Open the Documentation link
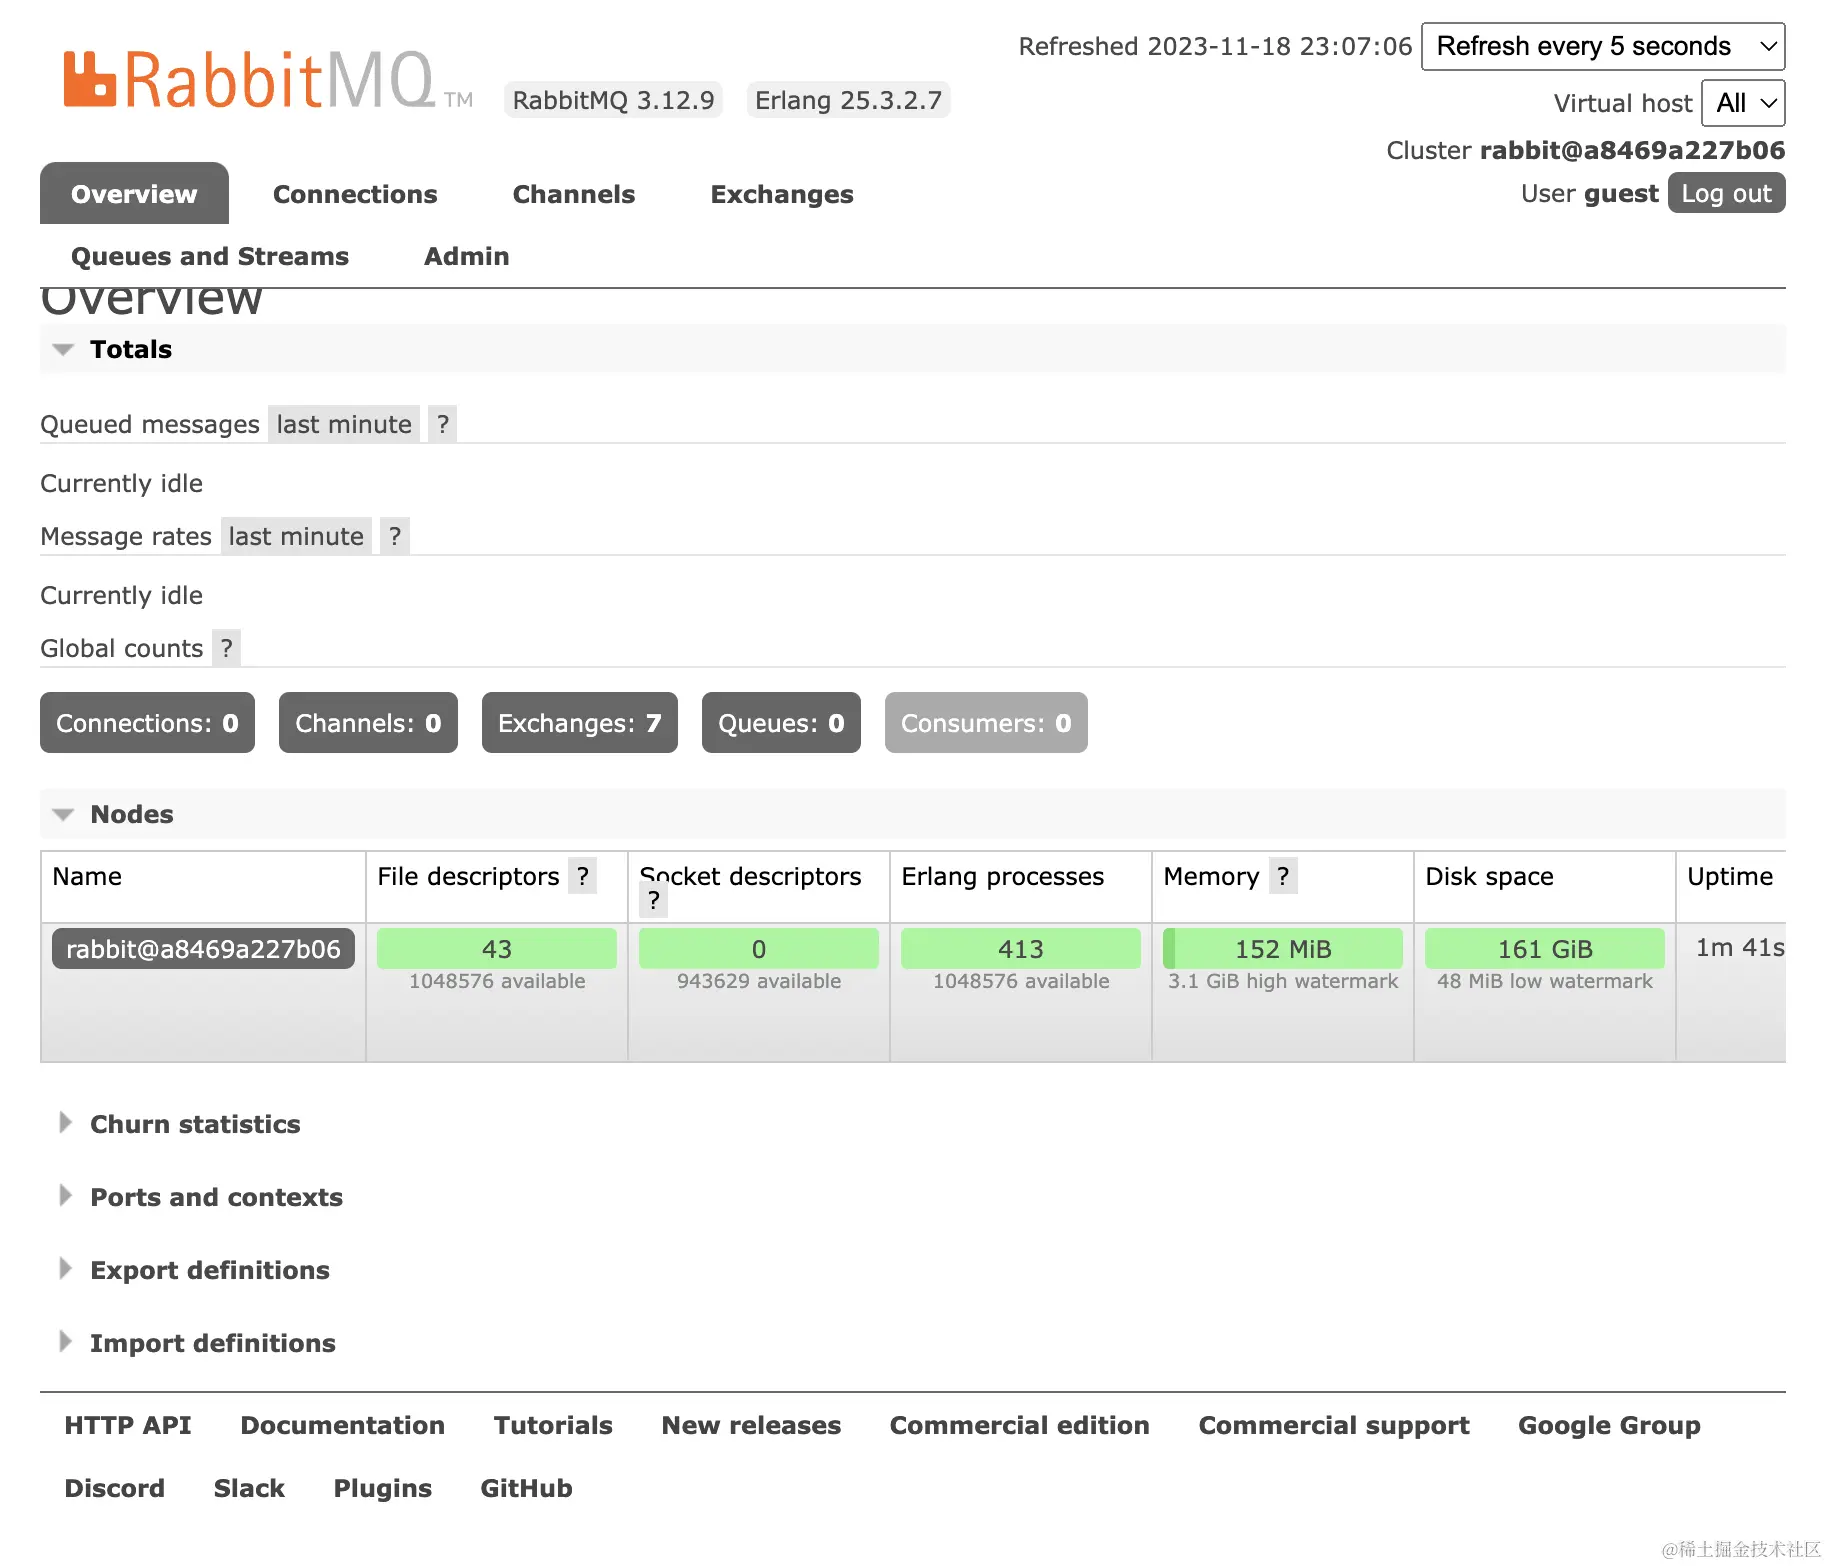Screen dimensions: 1828x1566 [x=342, y=1424]
